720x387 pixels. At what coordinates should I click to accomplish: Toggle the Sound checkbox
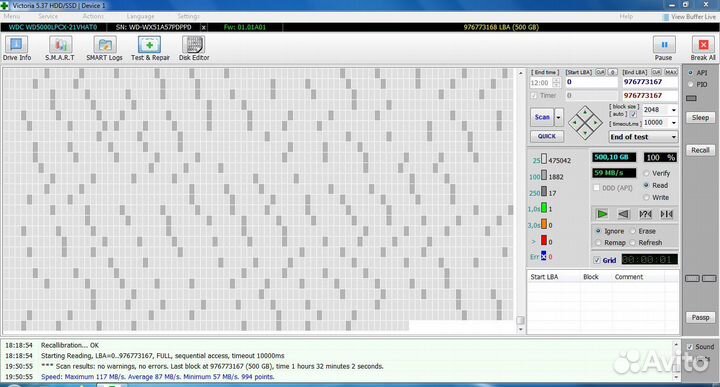point(690,347)
